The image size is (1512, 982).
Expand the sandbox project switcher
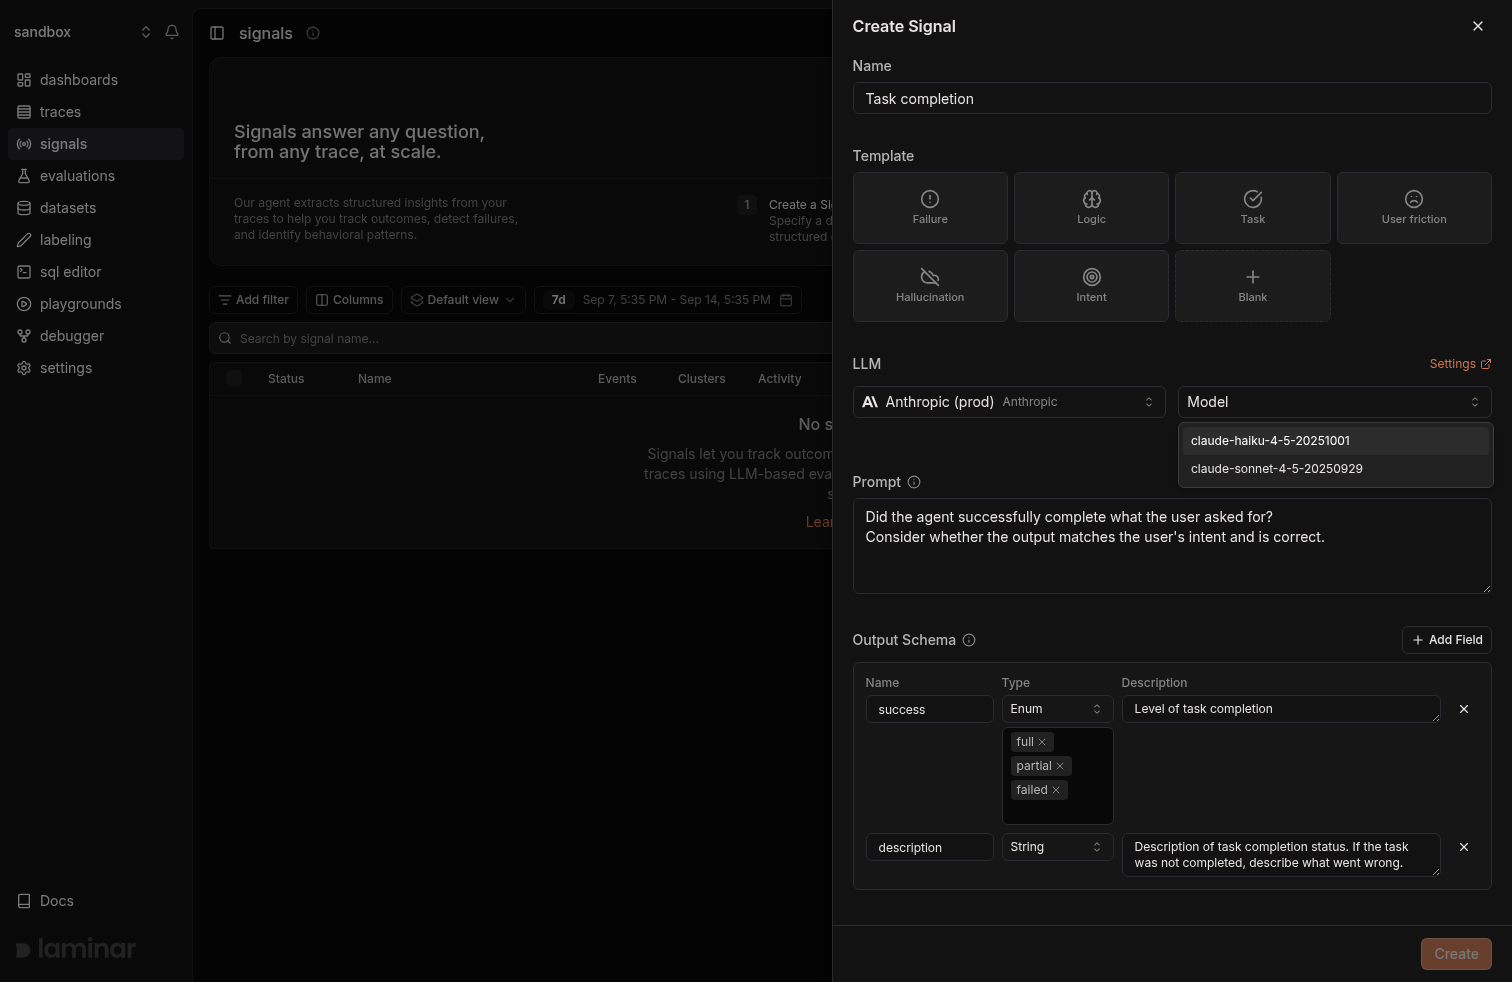coord(82,32)
